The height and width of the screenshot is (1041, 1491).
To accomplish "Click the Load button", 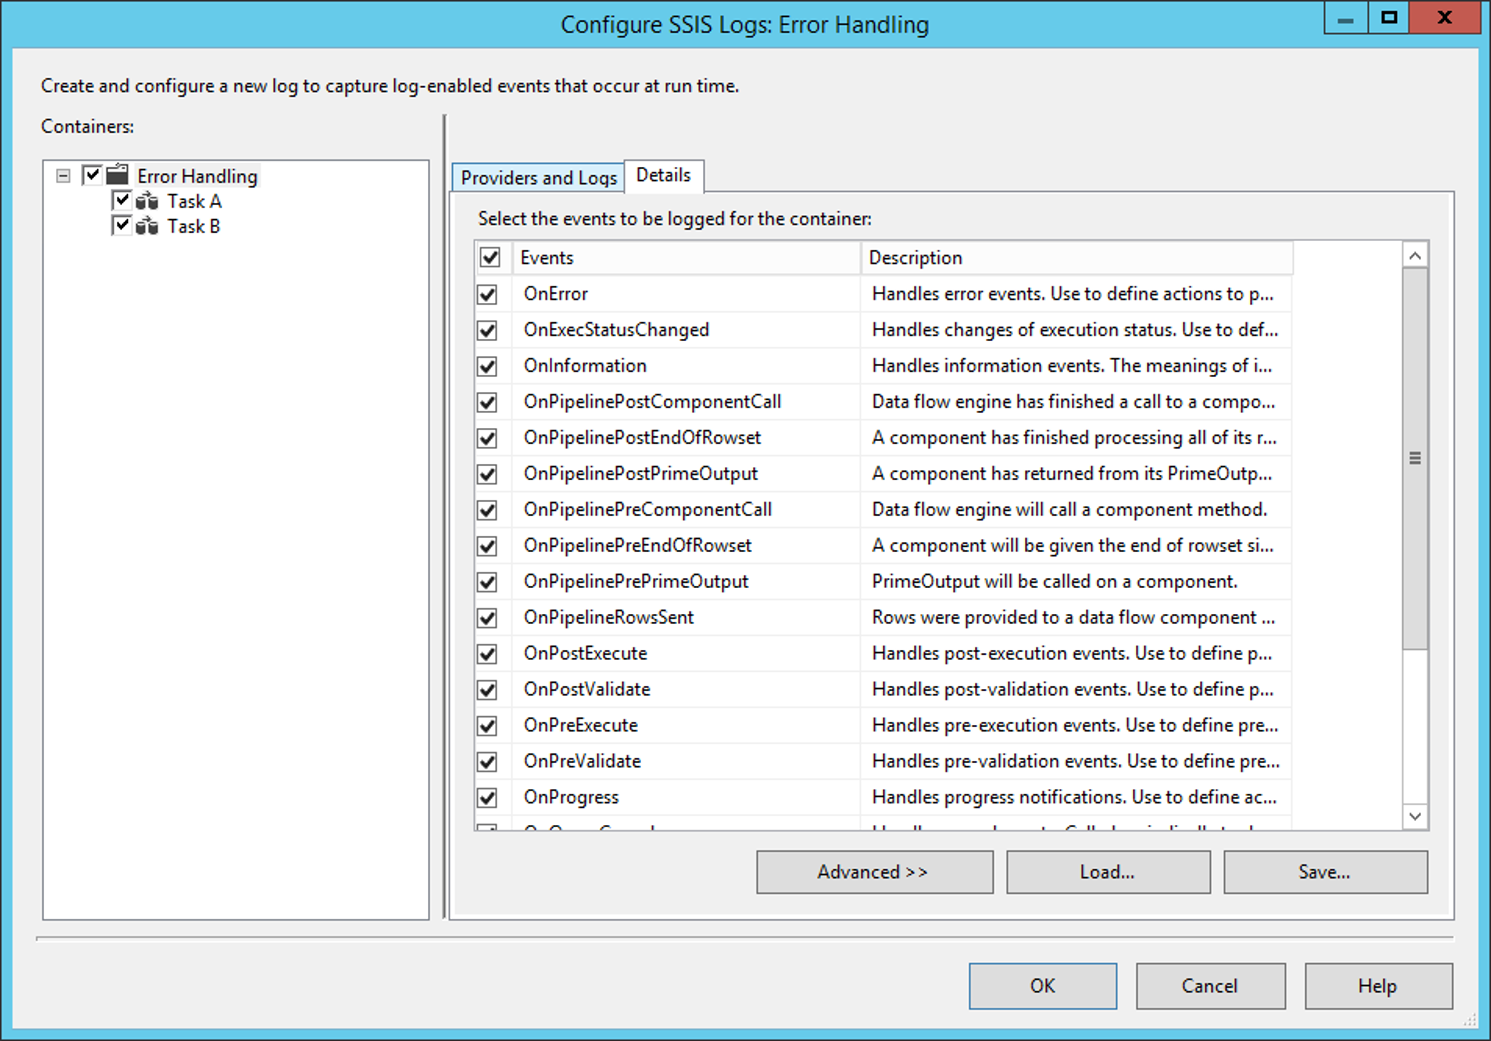I will click(x=1107, y=871).
